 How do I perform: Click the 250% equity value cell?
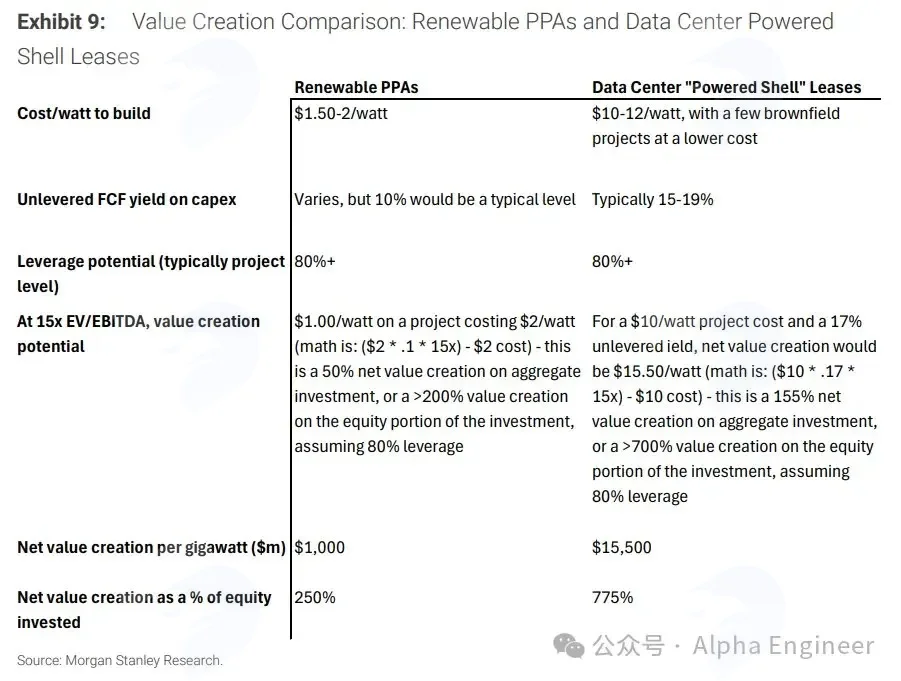[315, 598]
